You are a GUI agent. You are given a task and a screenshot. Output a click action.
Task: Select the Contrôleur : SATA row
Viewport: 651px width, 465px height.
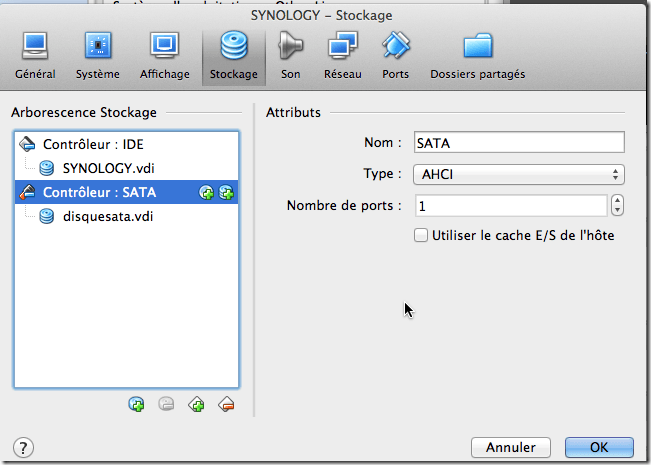pos(126,192)
